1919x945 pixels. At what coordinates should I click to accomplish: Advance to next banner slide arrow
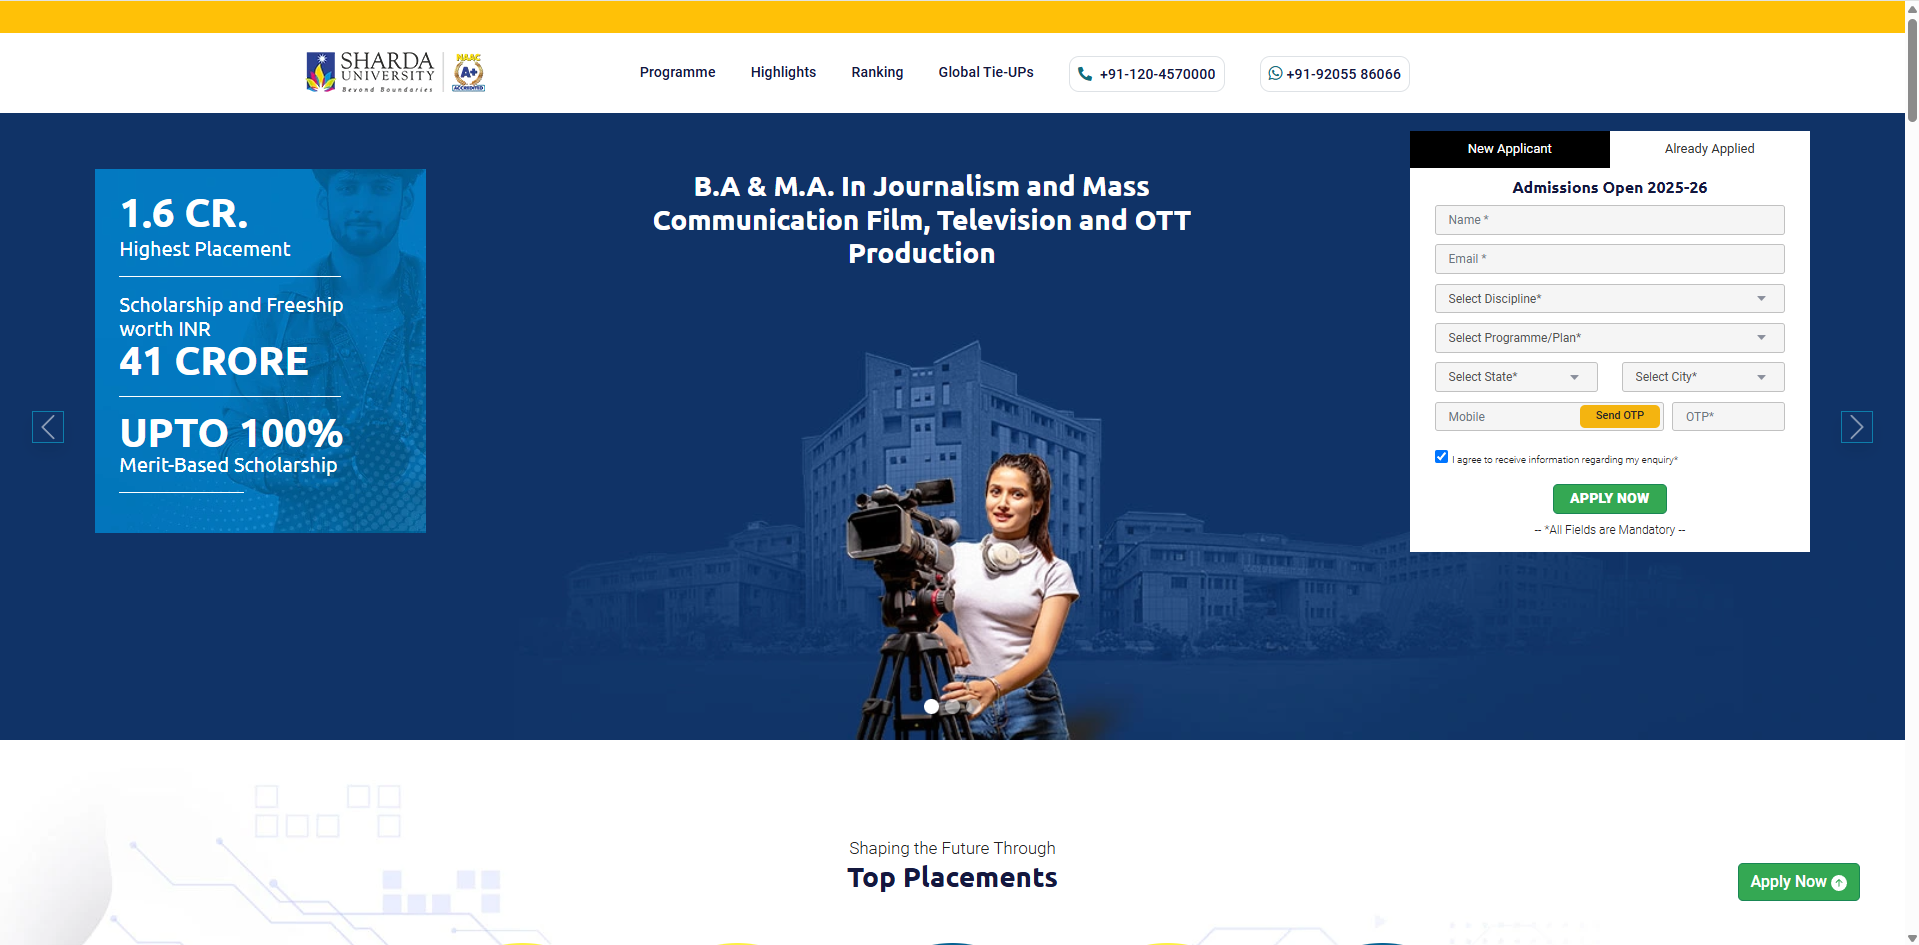tap(1856, 427)
